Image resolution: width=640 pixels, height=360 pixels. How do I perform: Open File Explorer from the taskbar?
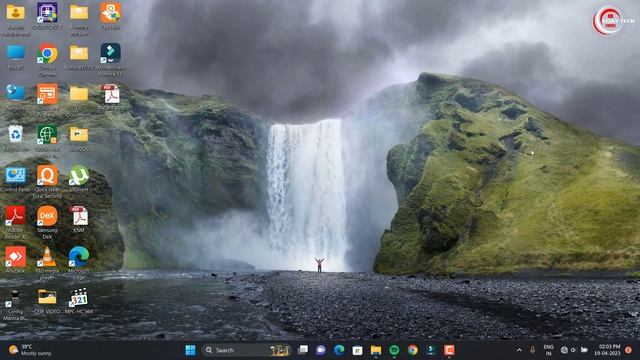(x=376, y=350)
